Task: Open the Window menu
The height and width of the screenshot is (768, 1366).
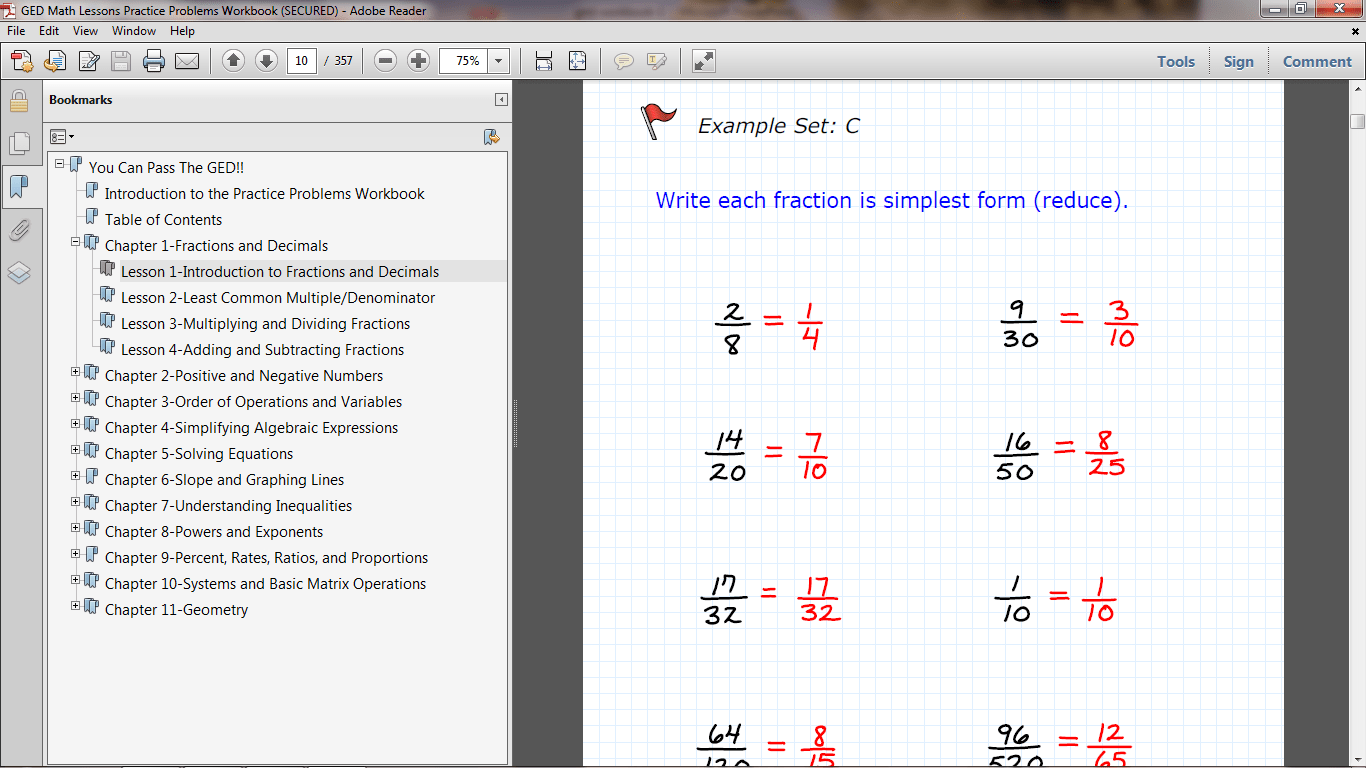Action: pos(134,31)
